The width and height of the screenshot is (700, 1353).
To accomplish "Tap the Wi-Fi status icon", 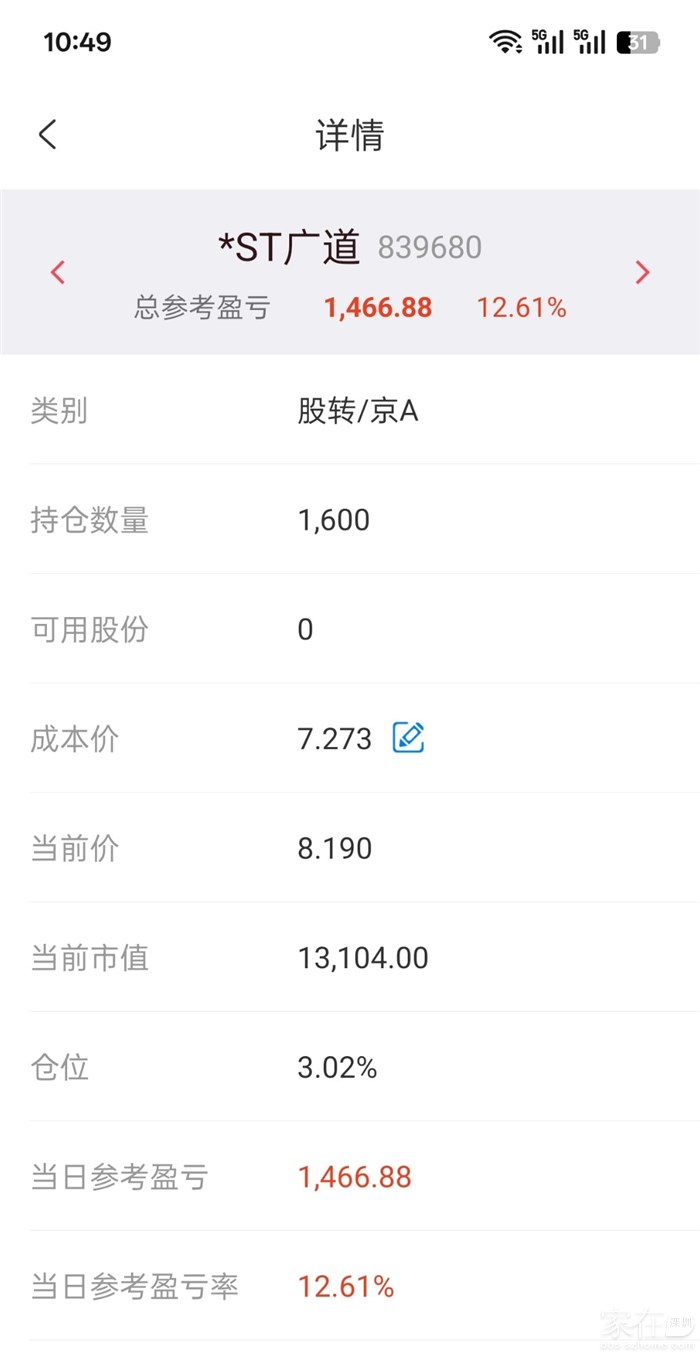I will 505,42.
